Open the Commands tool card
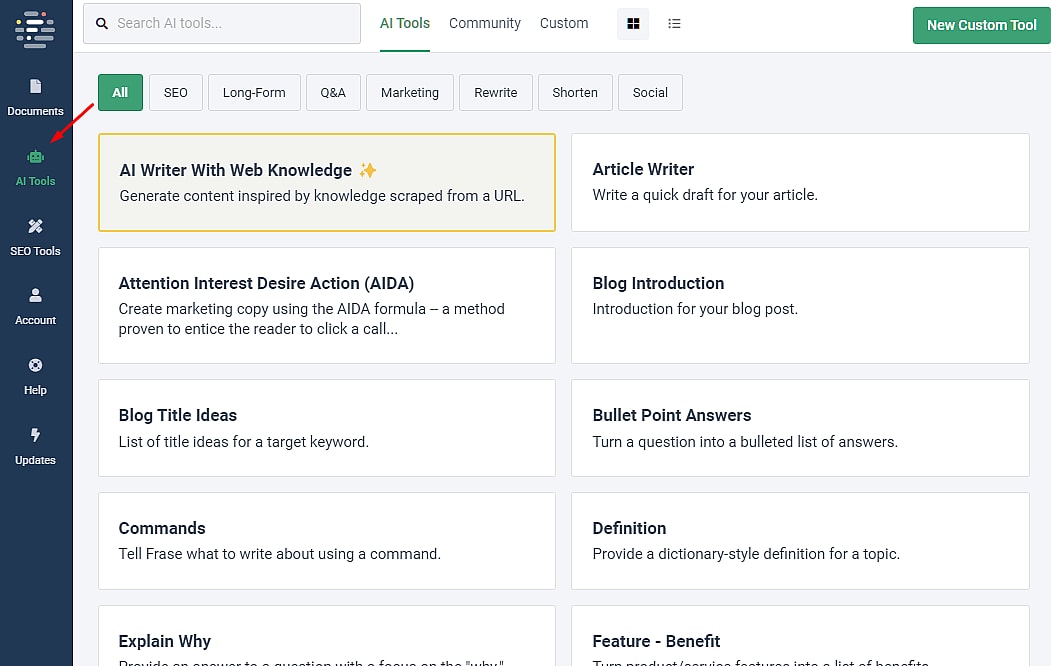 point(327,541)
